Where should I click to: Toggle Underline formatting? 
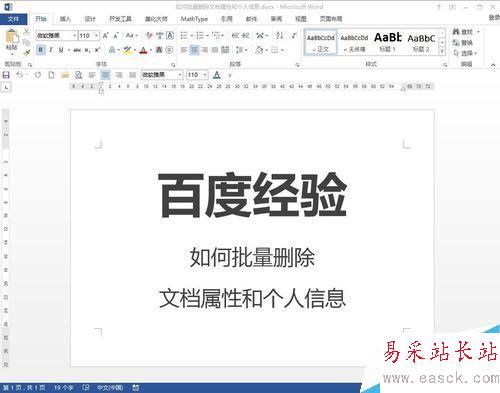61,50
